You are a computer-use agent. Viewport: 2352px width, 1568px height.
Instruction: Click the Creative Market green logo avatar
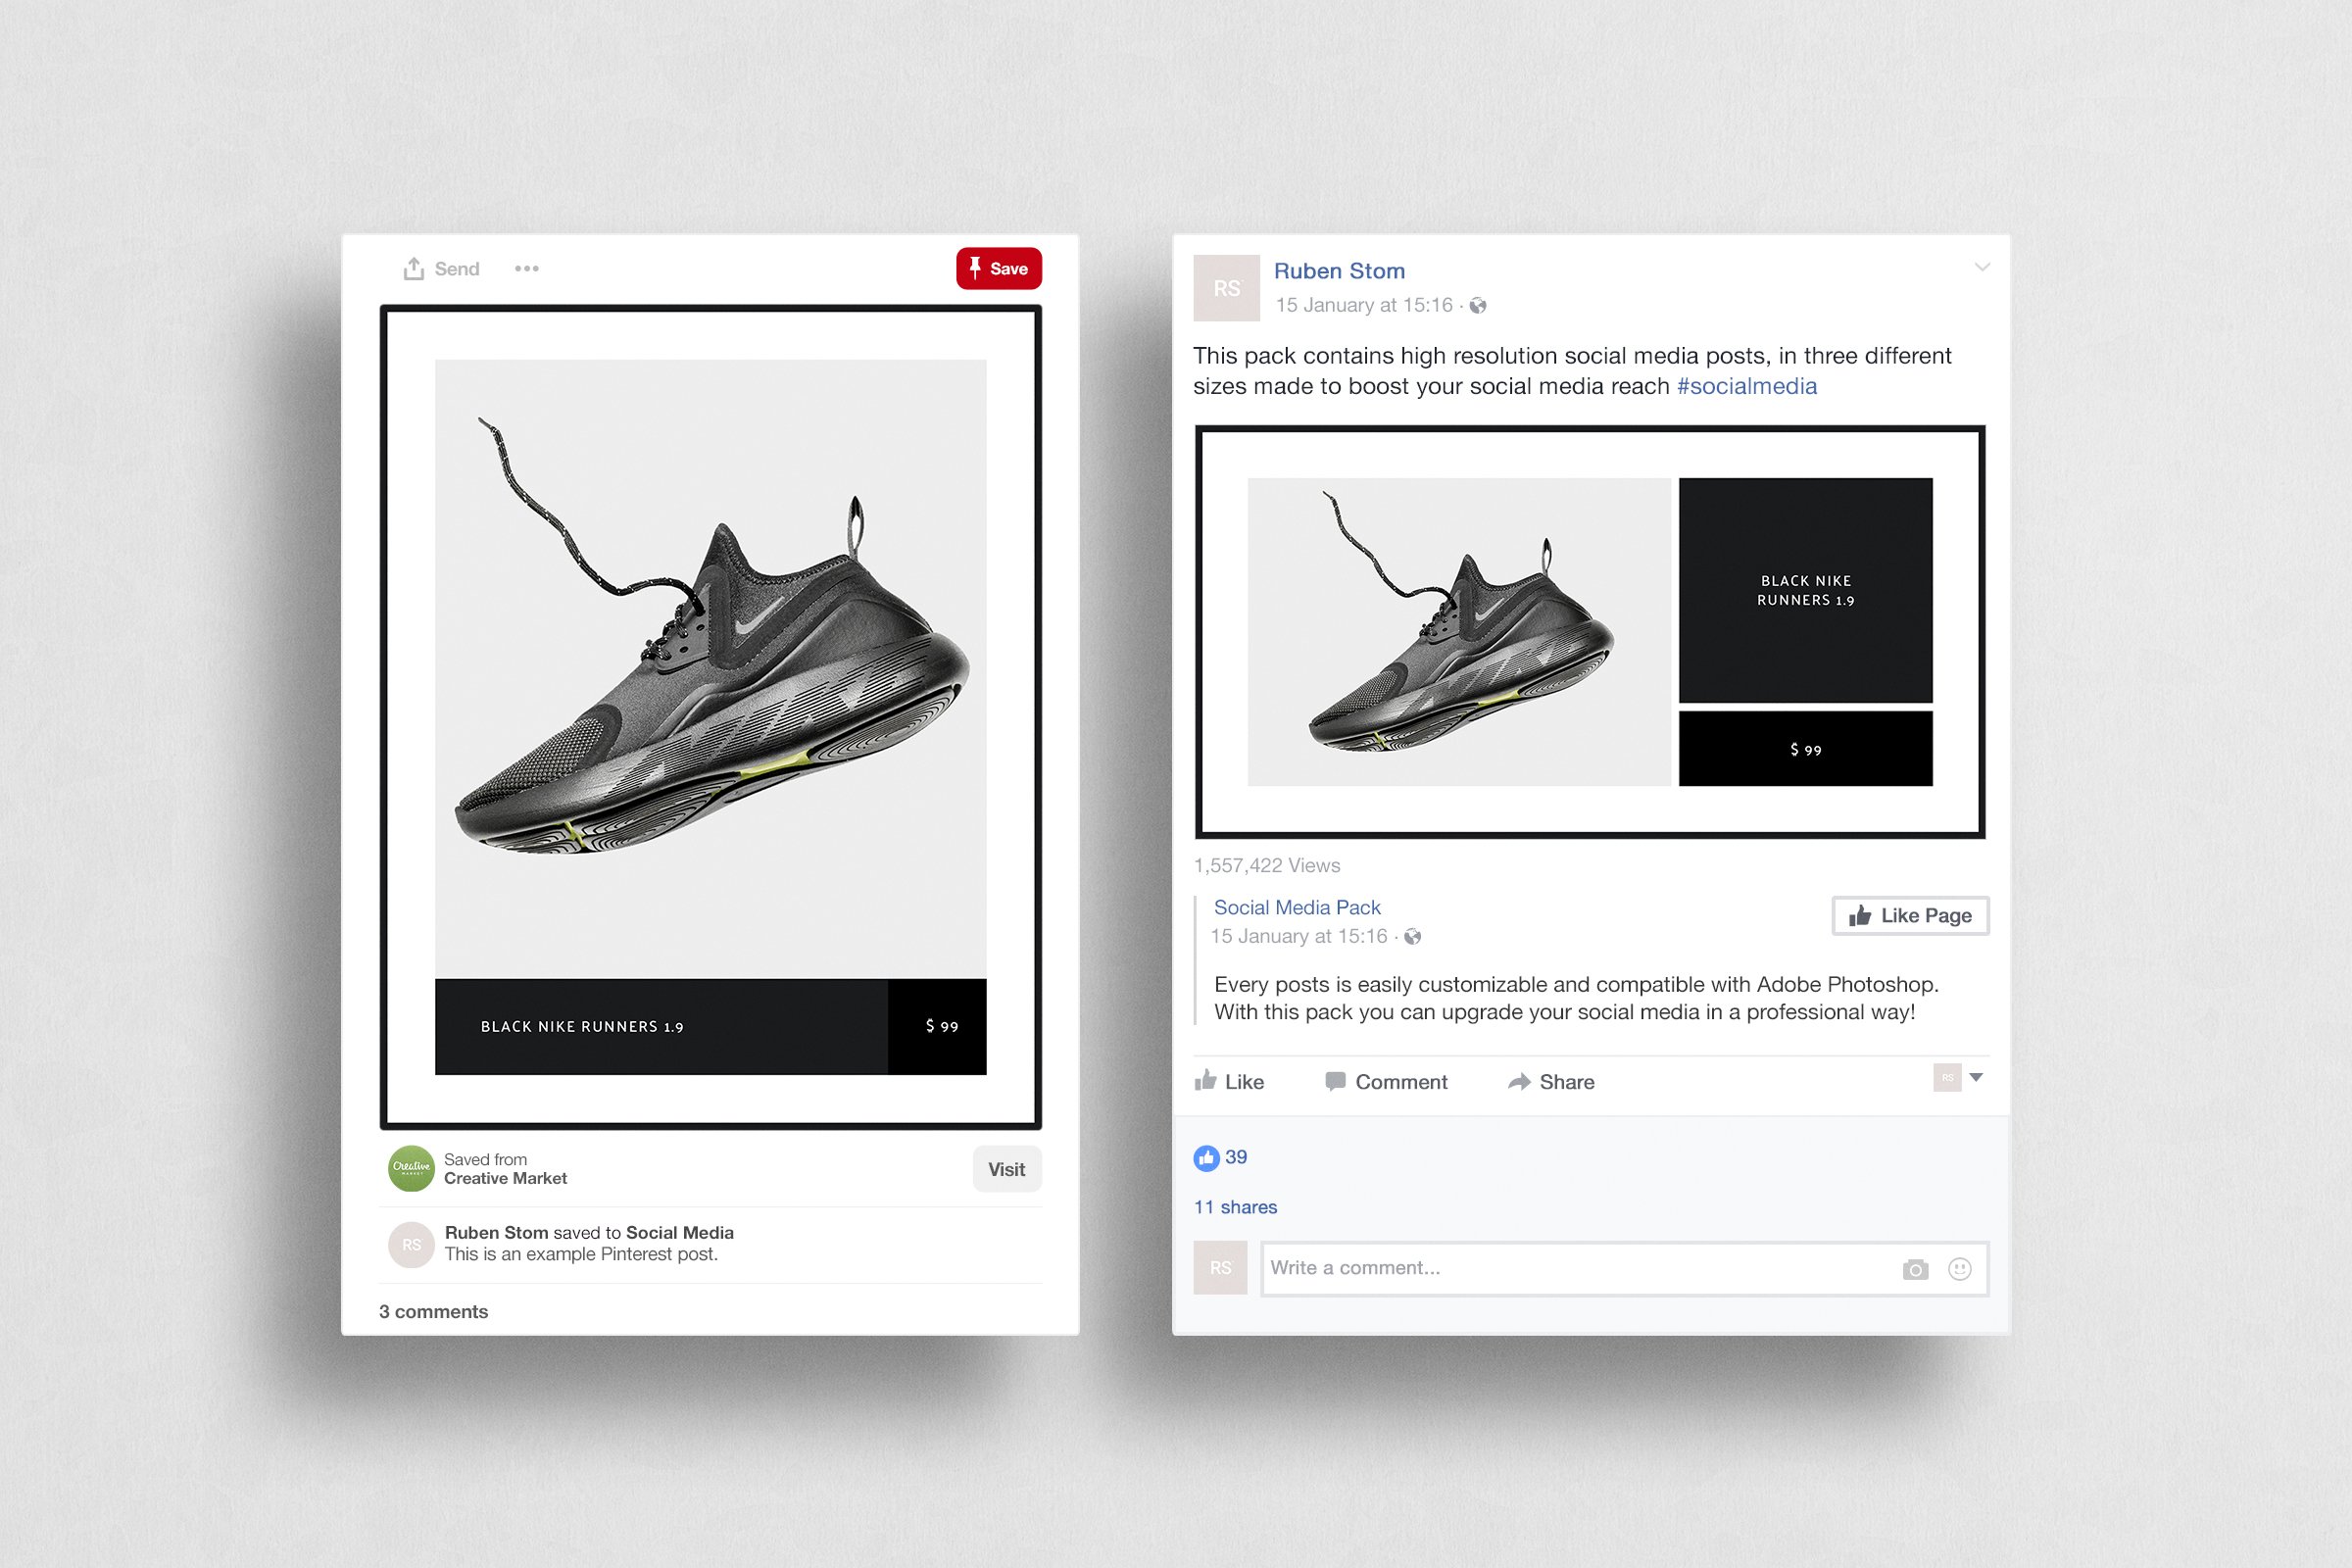411,1168
